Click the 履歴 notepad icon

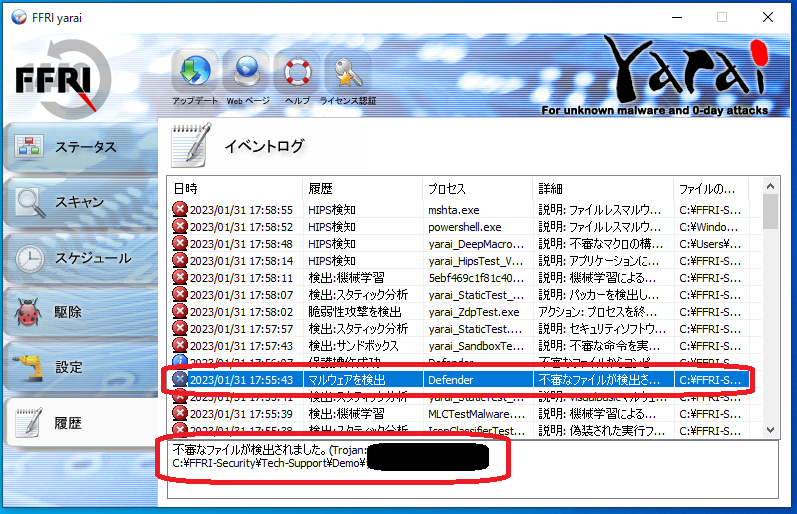coord(29,422)
